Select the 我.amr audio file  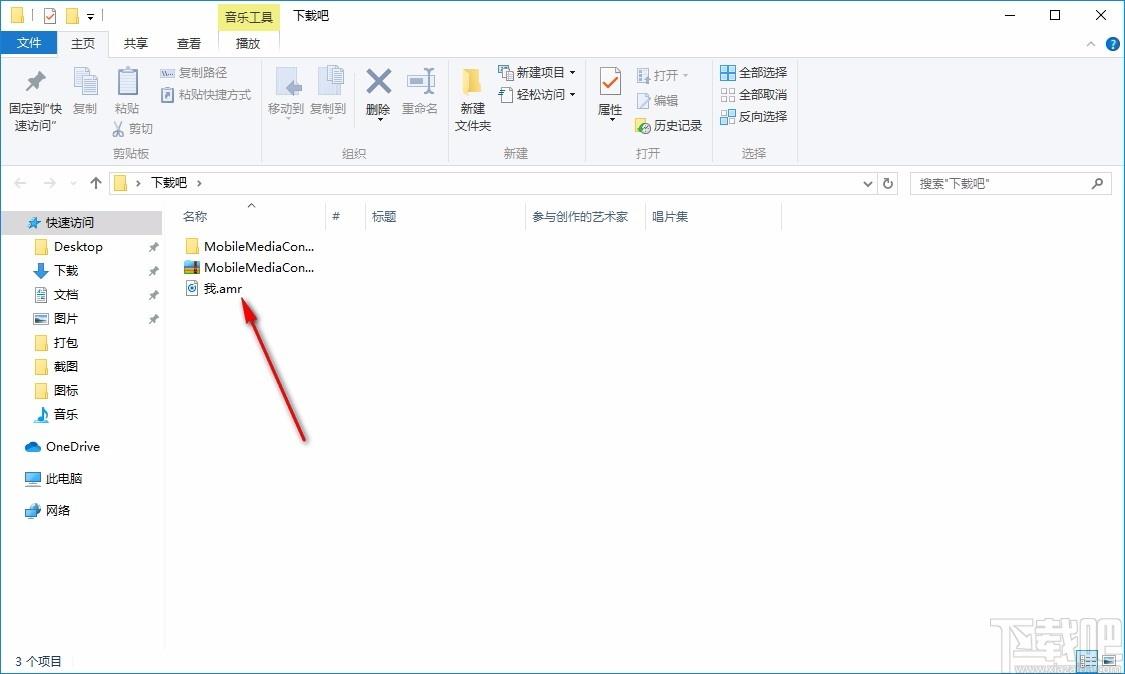214,289
